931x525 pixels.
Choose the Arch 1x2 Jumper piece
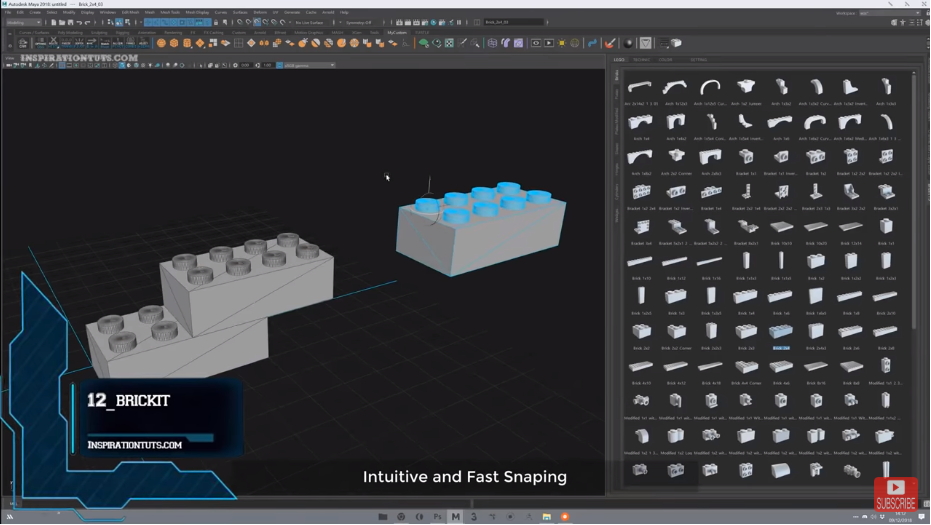(746, 87)
